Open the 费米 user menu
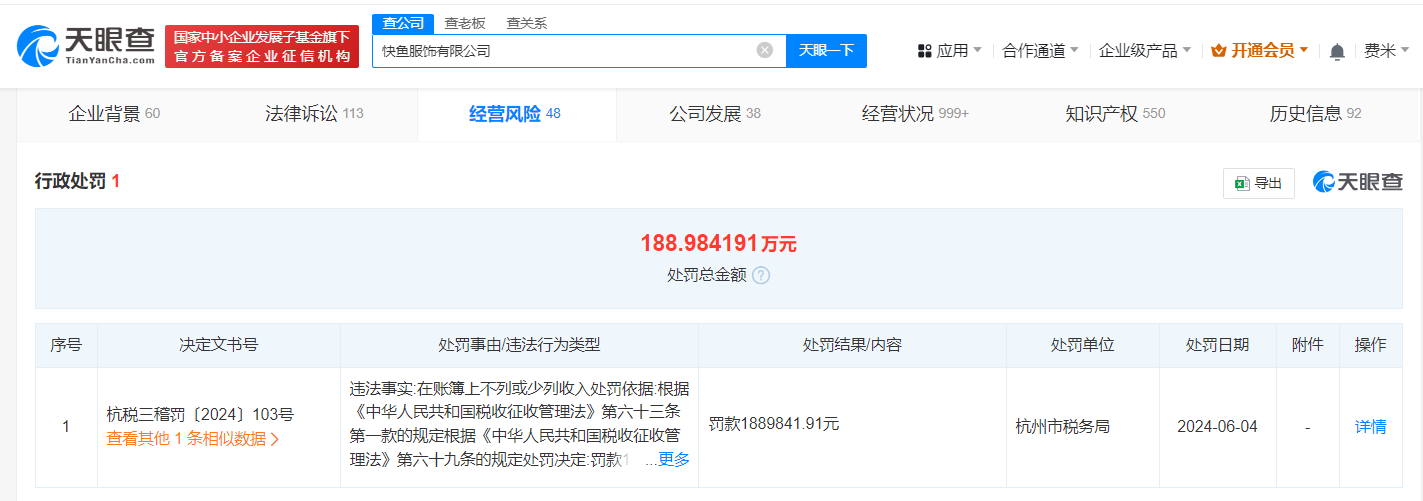This screenshot has height=501, width=1423. tap(1387, 50)
